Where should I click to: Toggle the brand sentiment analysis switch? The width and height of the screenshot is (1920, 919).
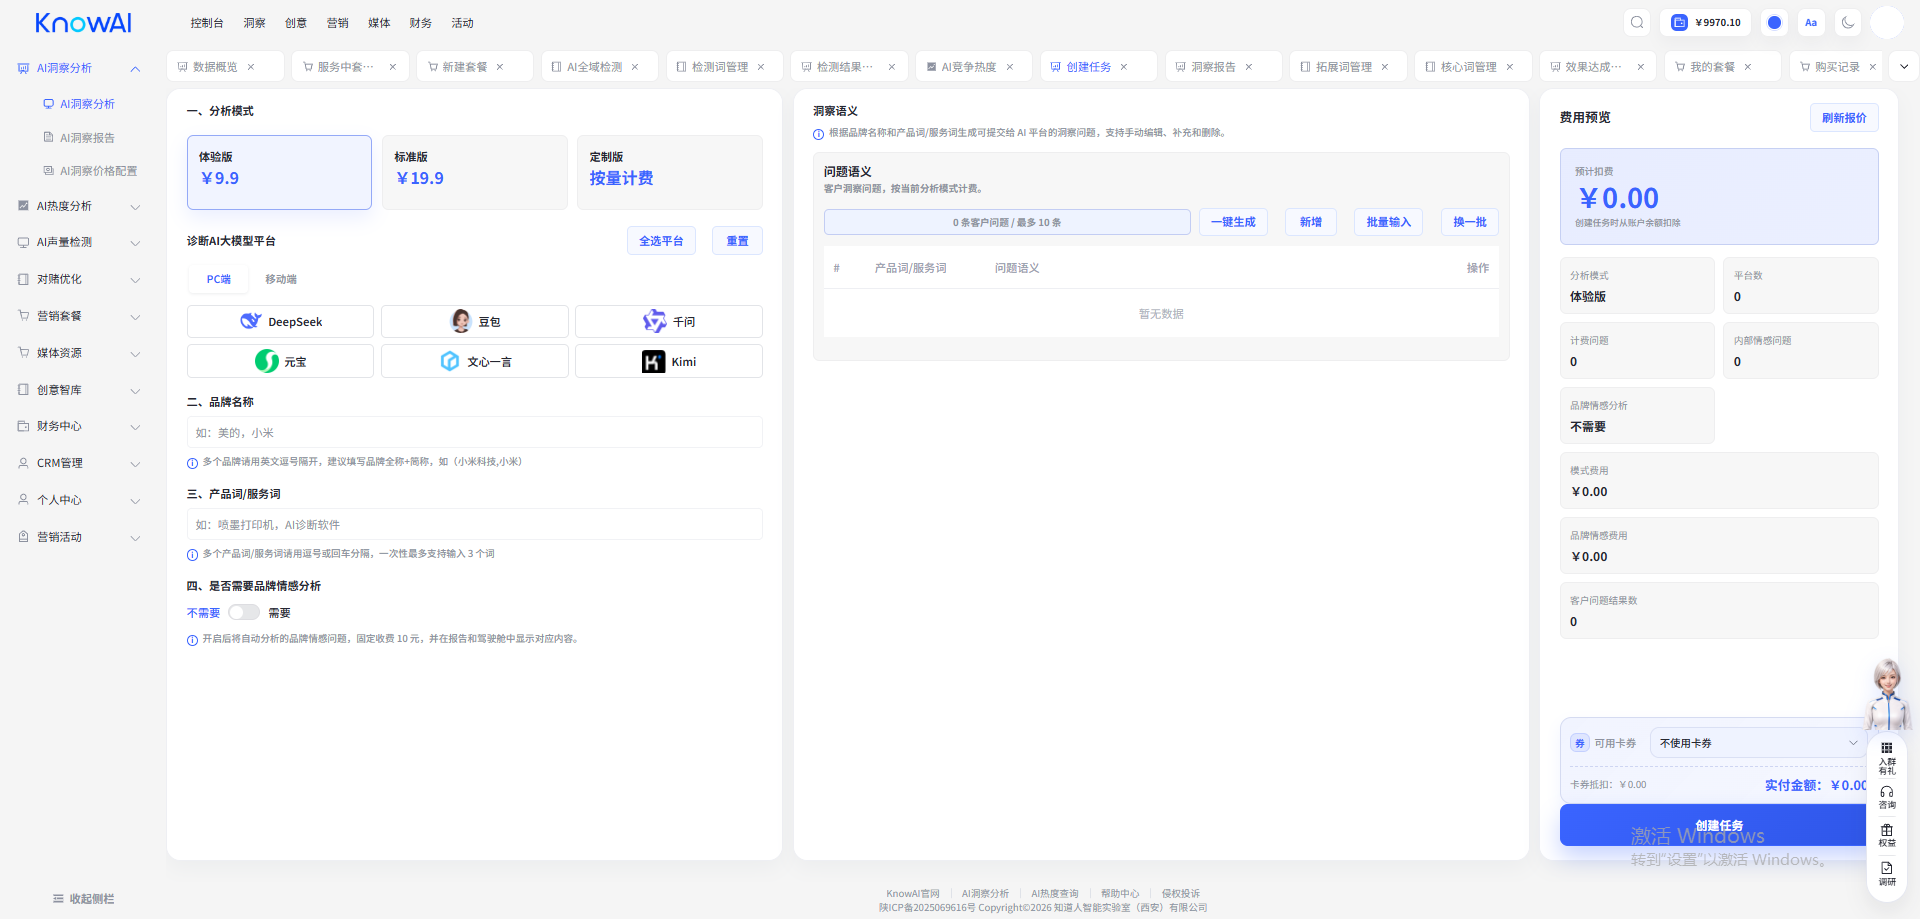point(243,612)
